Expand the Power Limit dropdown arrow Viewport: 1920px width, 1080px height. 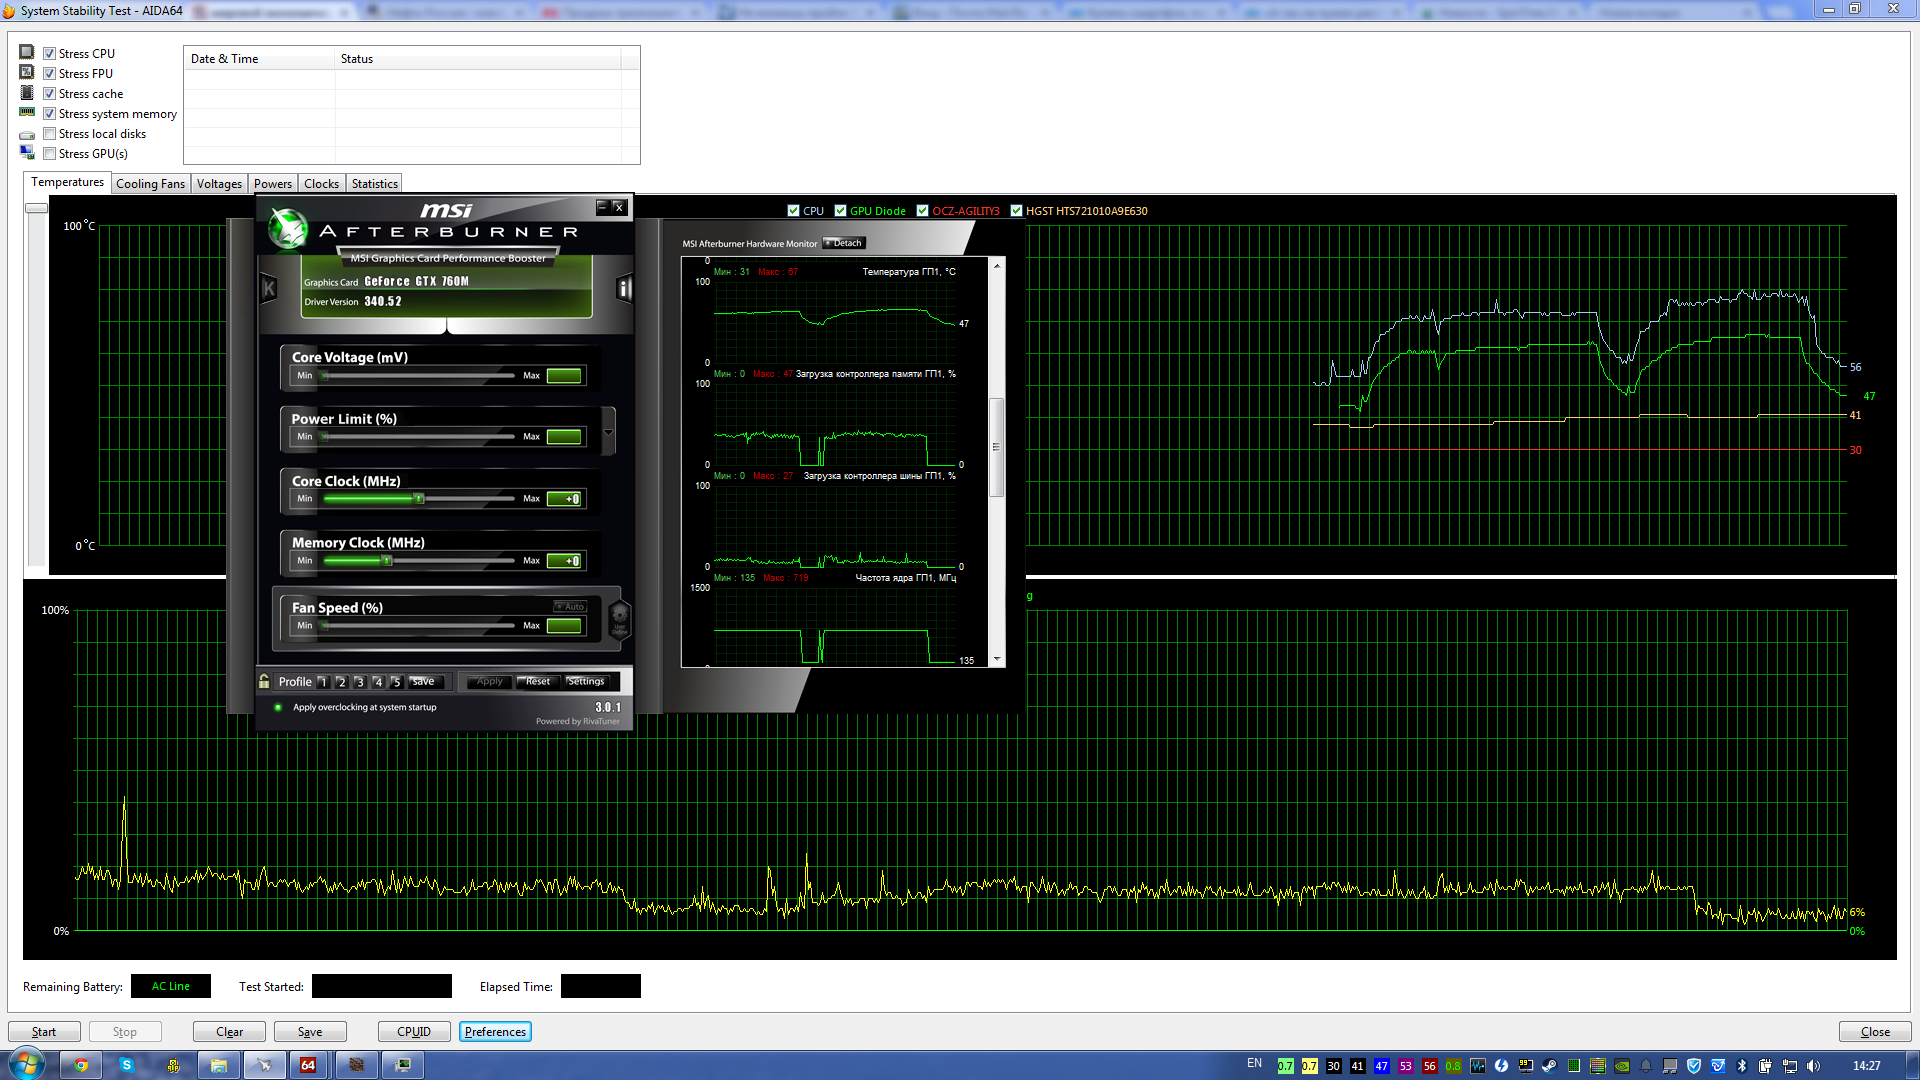(x=608, y=432)
